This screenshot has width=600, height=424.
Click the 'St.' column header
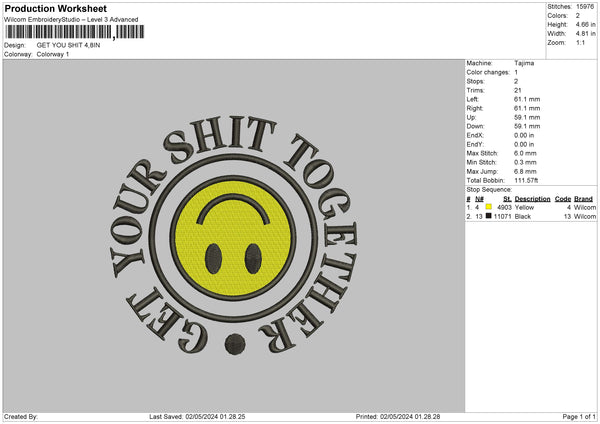(x=507, y=199)
